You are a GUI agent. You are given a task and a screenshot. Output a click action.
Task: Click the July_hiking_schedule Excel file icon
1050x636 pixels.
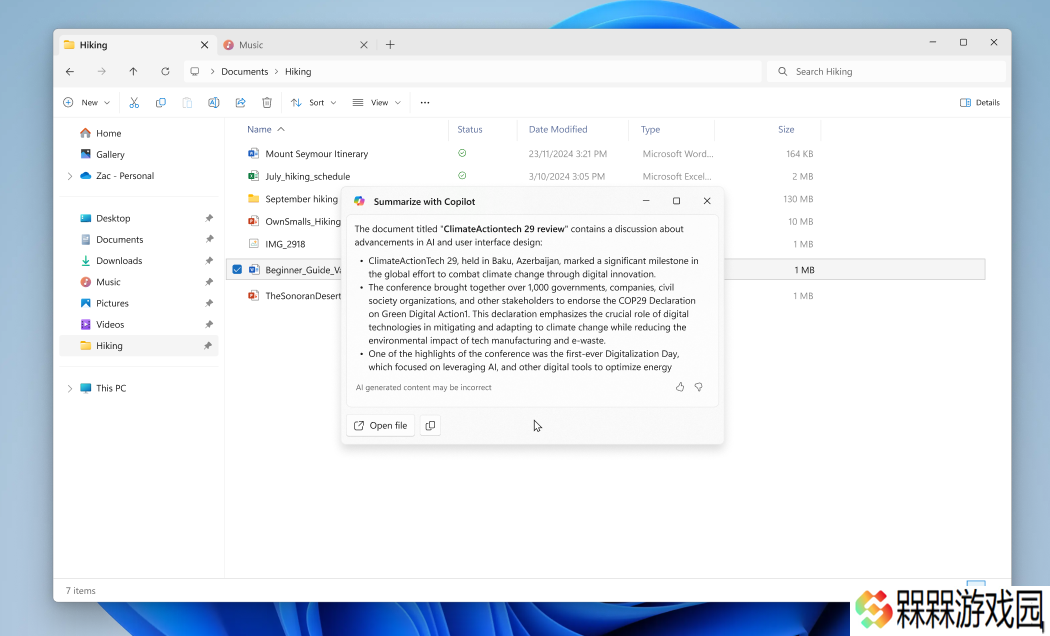point(253,176)
